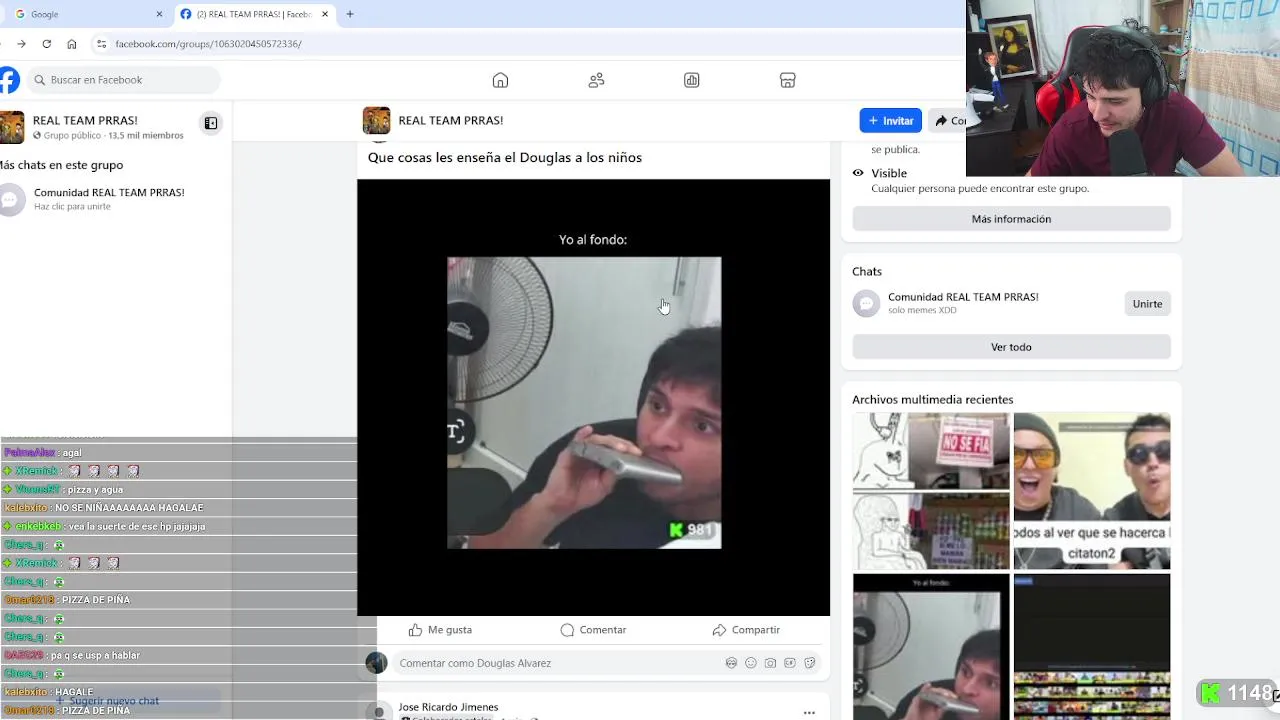Open emoji picker in comment box
Viewport: 1280px width, 720px height.
751,663
